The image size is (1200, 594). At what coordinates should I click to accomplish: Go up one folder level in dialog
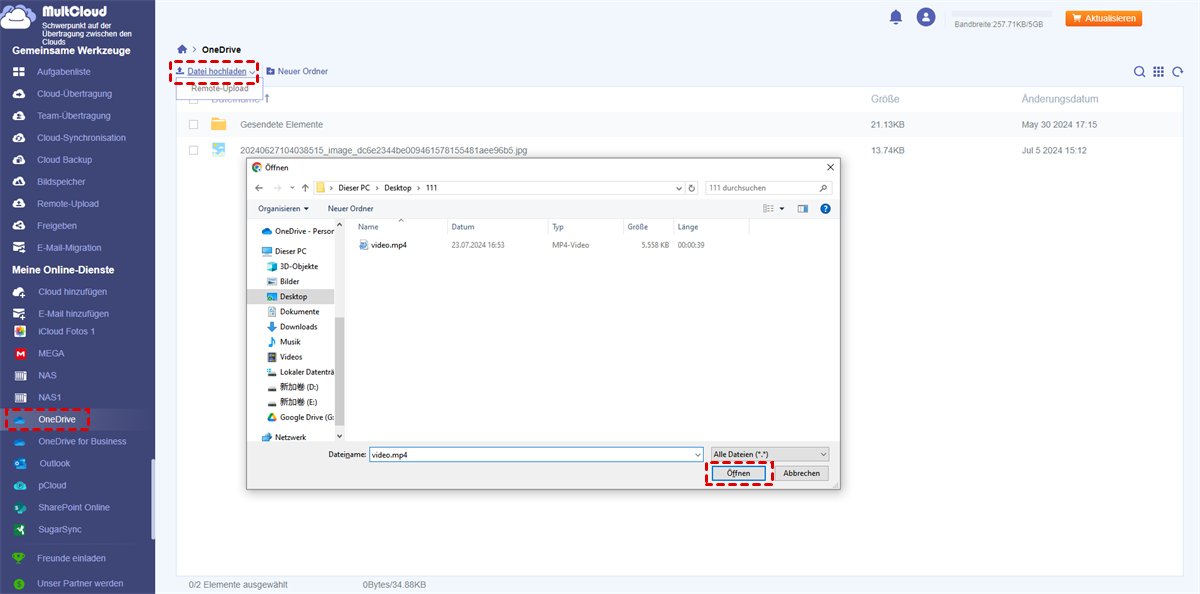pyautogui.click(x=305, y=188)
